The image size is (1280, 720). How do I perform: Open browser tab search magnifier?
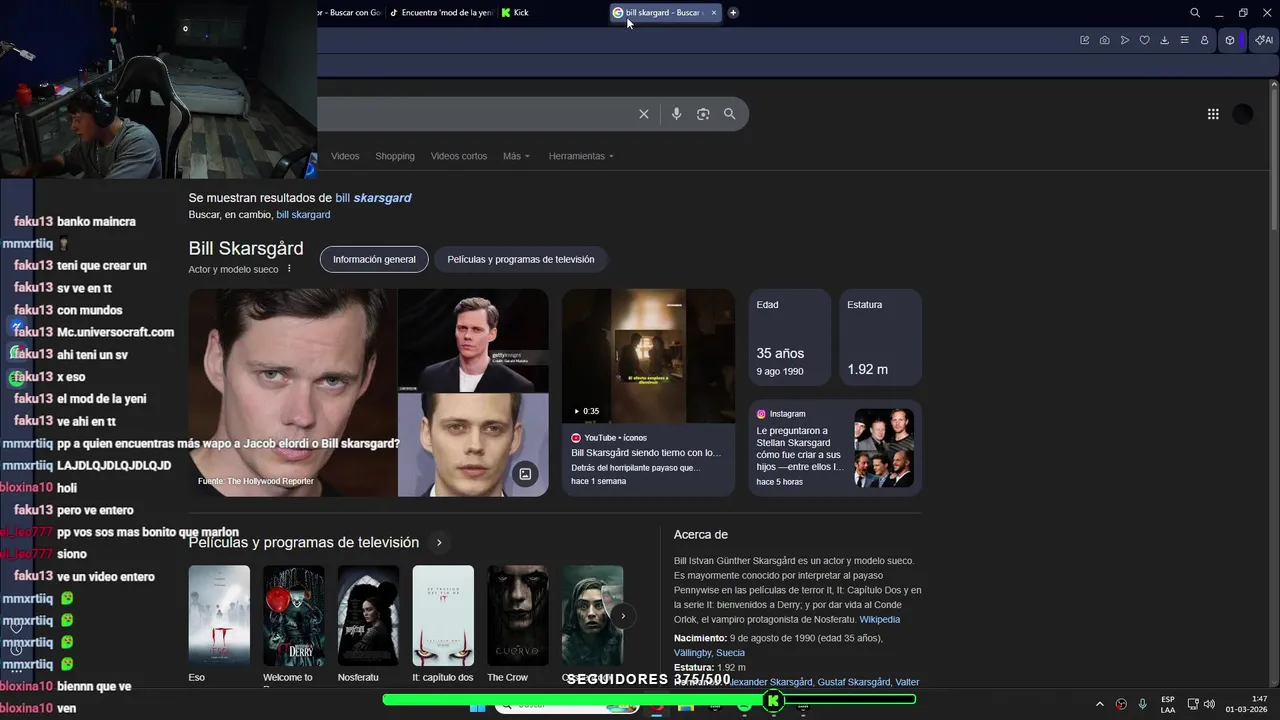click(x=1195, y=13)
